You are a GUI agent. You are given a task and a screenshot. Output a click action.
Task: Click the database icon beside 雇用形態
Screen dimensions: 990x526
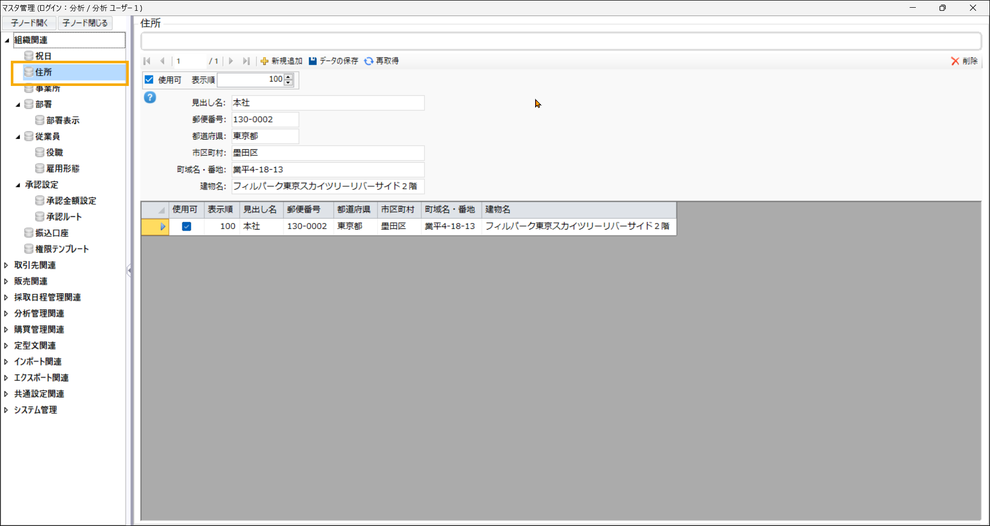coord(40,169)
